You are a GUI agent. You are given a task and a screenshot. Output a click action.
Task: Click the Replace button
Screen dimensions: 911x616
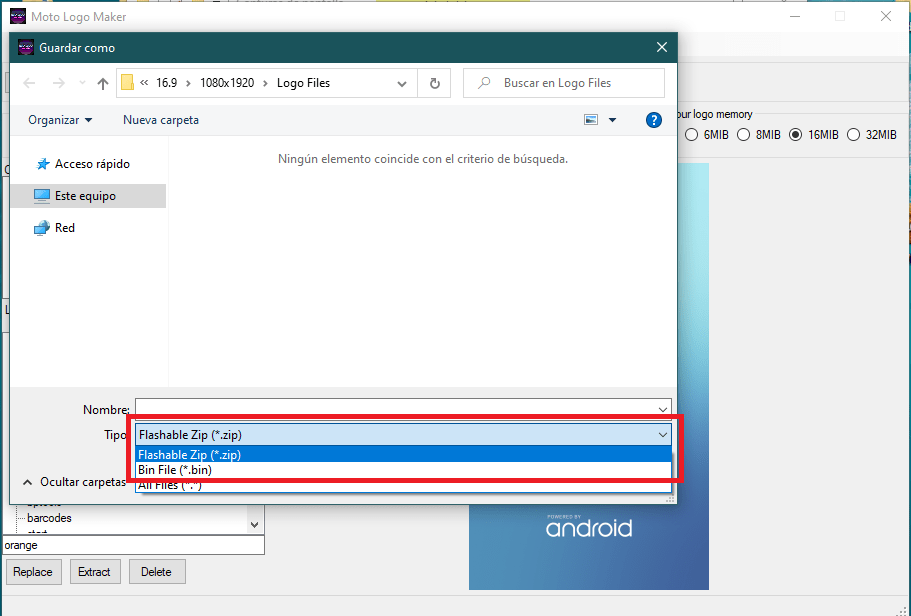coord(34,572)
